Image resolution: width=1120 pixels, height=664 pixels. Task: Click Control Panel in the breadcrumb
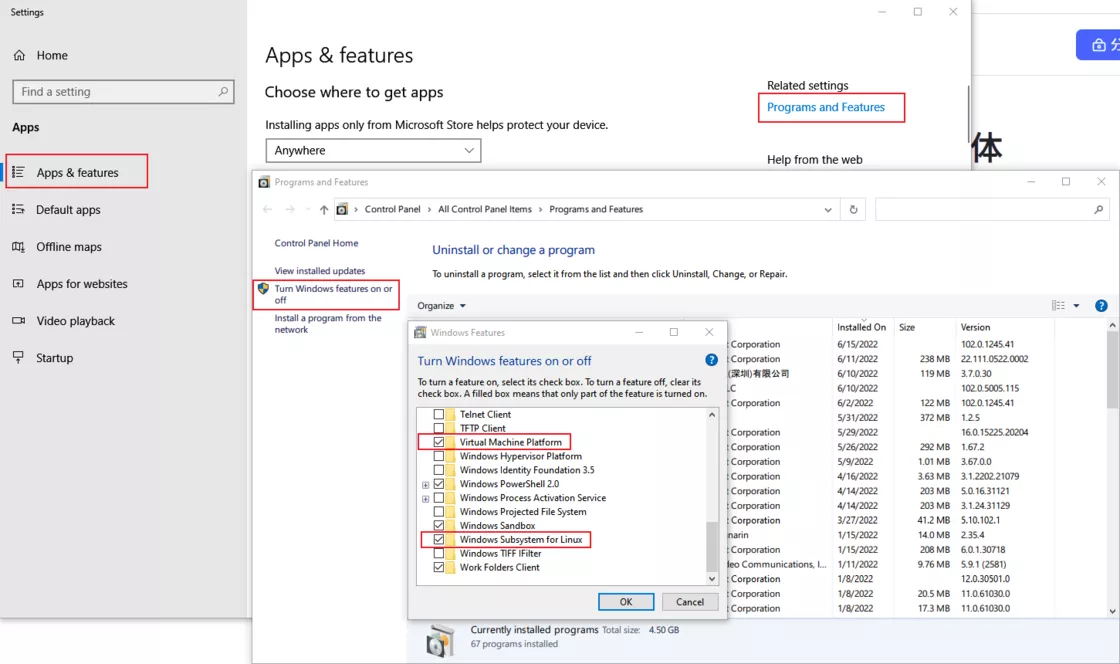point(392,209)
